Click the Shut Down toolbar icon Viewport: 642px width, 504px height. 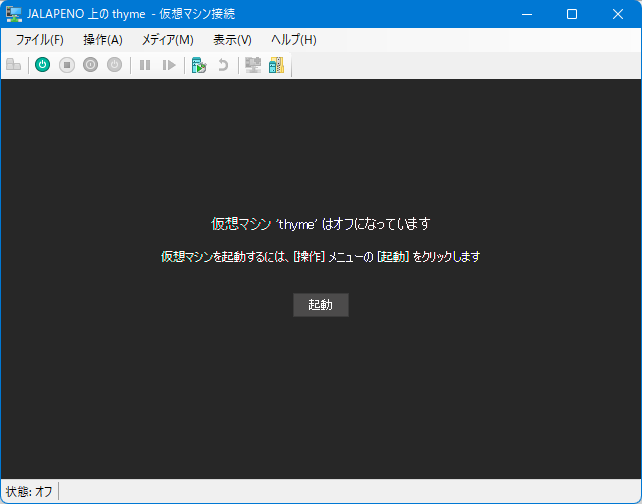[x=90, y=65]
